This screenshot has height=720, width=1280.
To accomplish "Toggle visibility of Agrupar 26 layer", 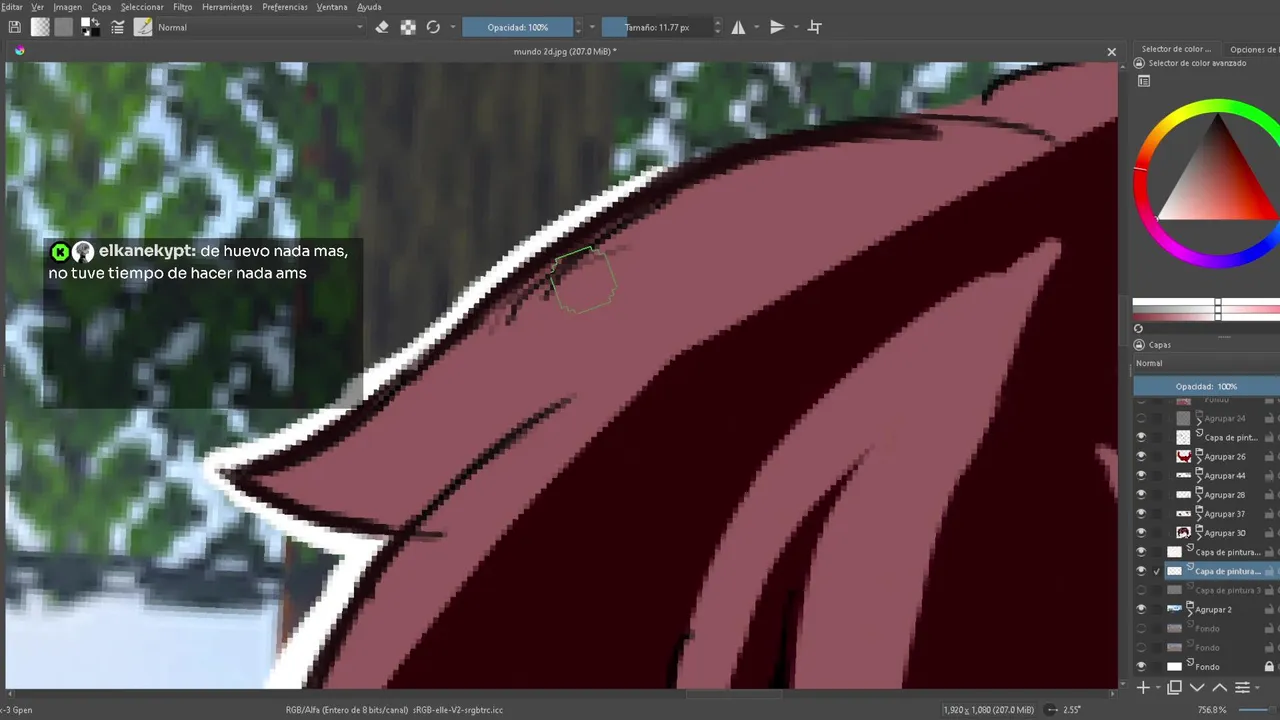I will point(1141,456).
